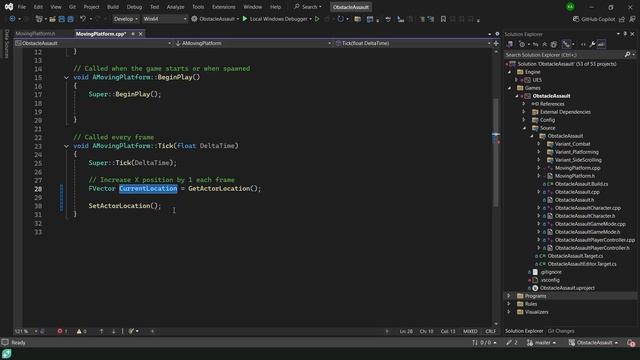
Task: Click the Open File folder icon in toolbar
Action: (52, 19)
